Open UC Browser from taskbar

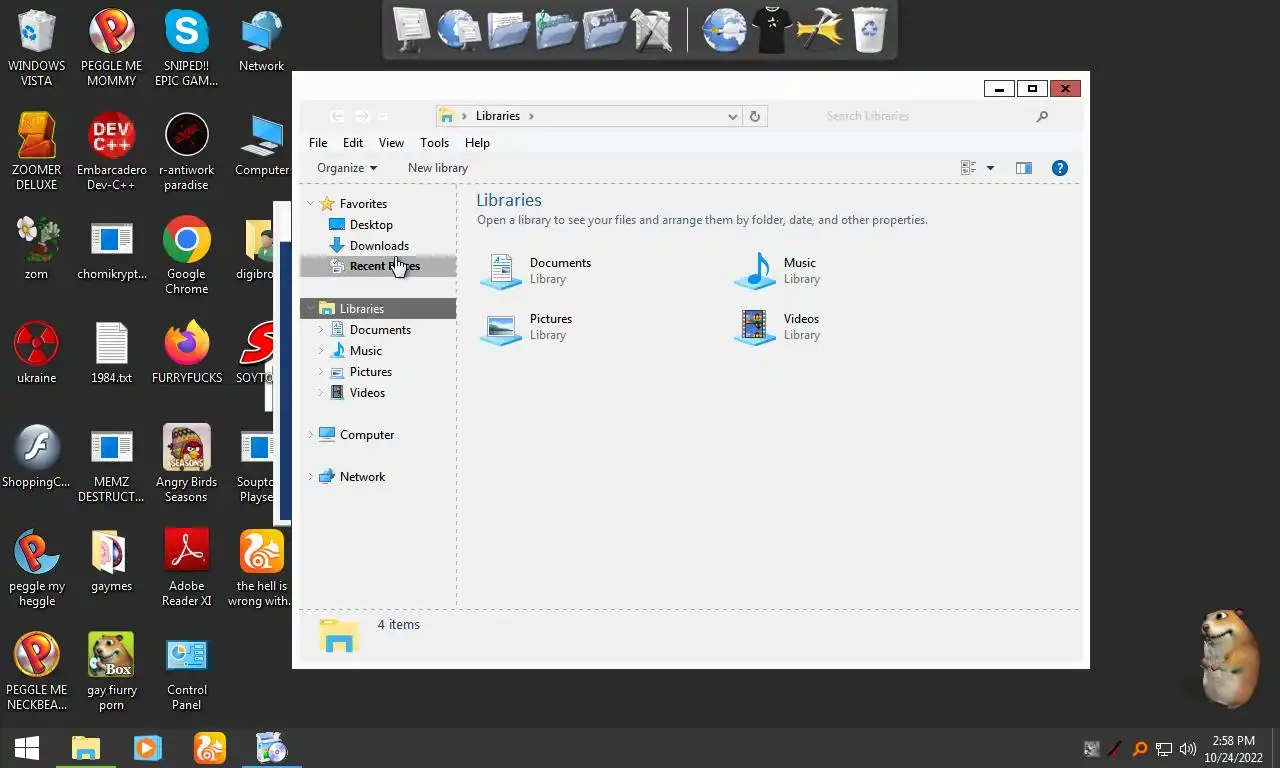click(x=210, y=748)
